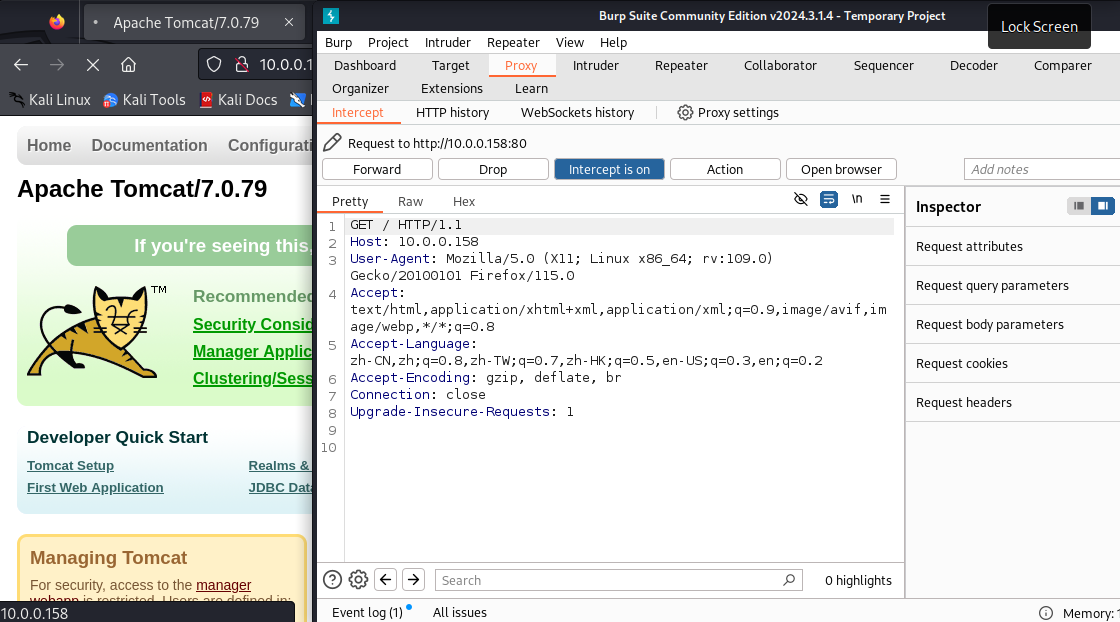The height and width of the screenshot is (622, 1120).
Task: Open the Intruder menu in menu bar
Action: [448, 42]
